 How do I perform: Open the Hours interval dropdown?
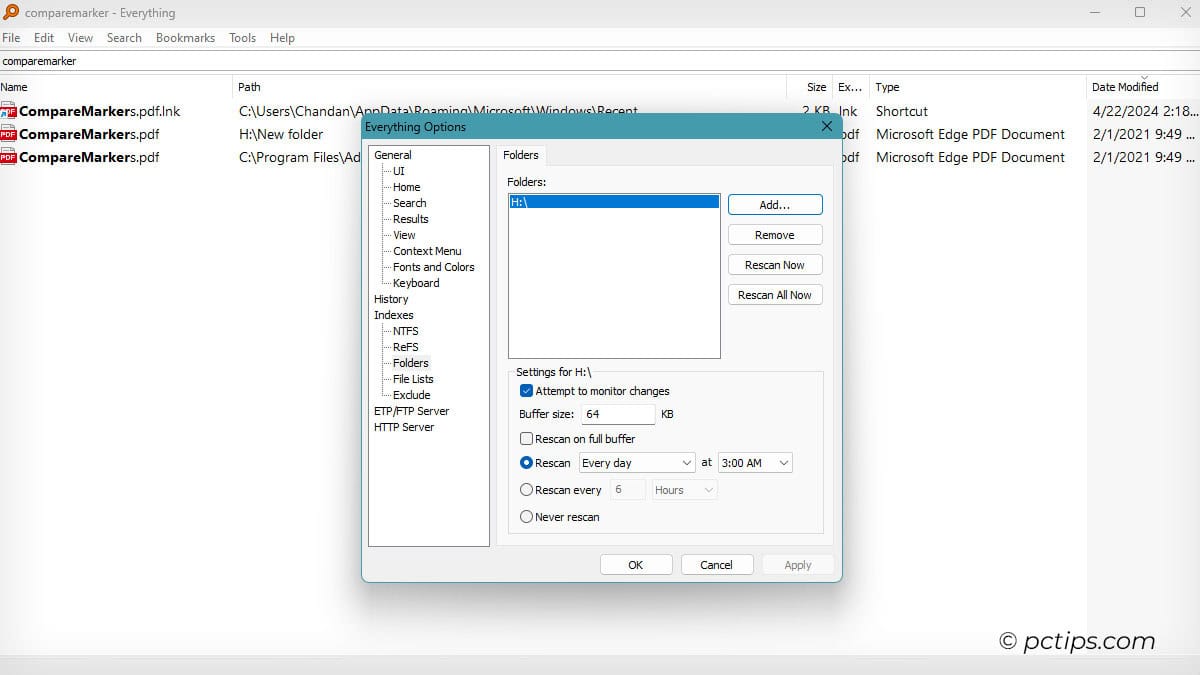click(684, 489)
